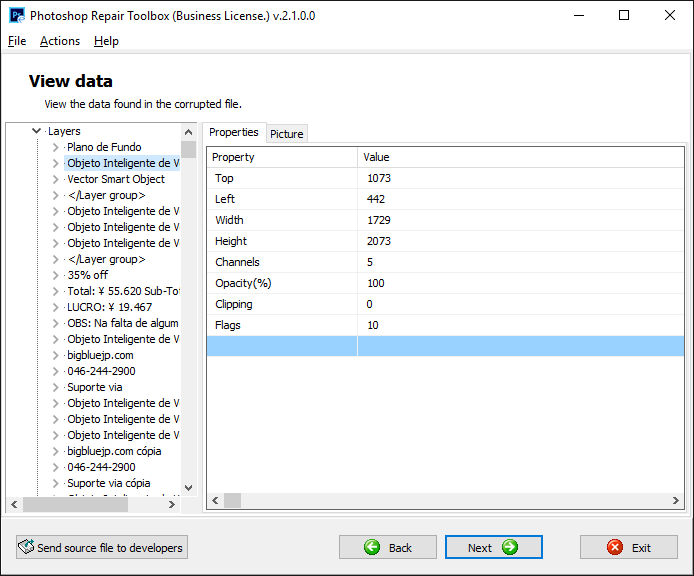Open the Actions menu
This screenshot has width=694, height=576.
[60, 41]
